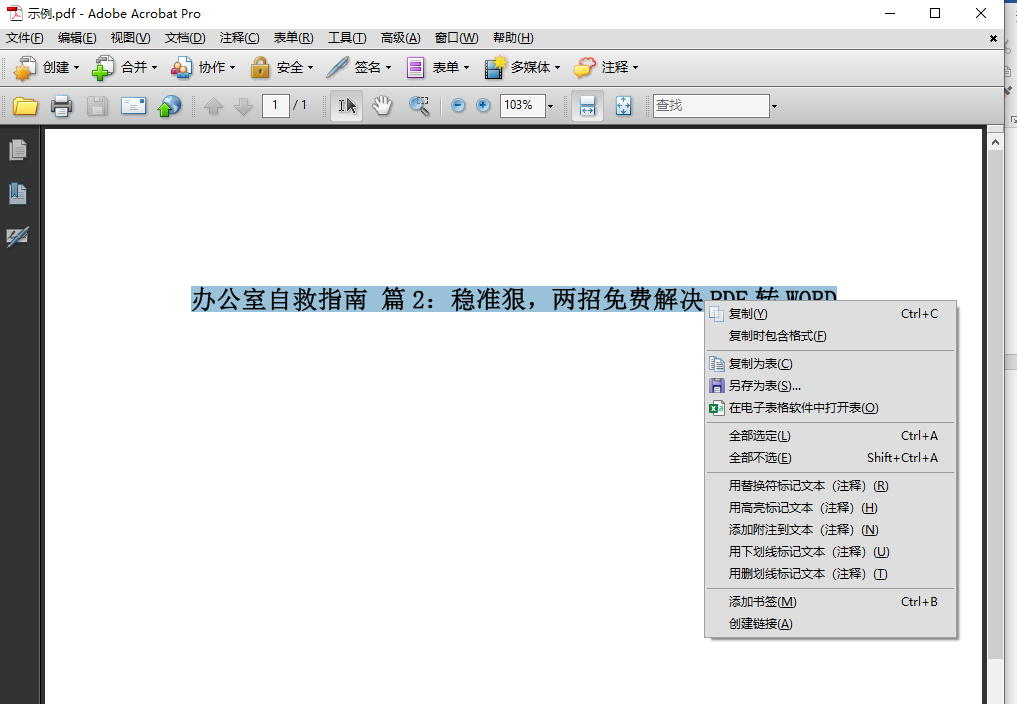This screenshot has width=1017, height=704.
Task: Click the Save floppy disk icon
Action: point(97,106)
